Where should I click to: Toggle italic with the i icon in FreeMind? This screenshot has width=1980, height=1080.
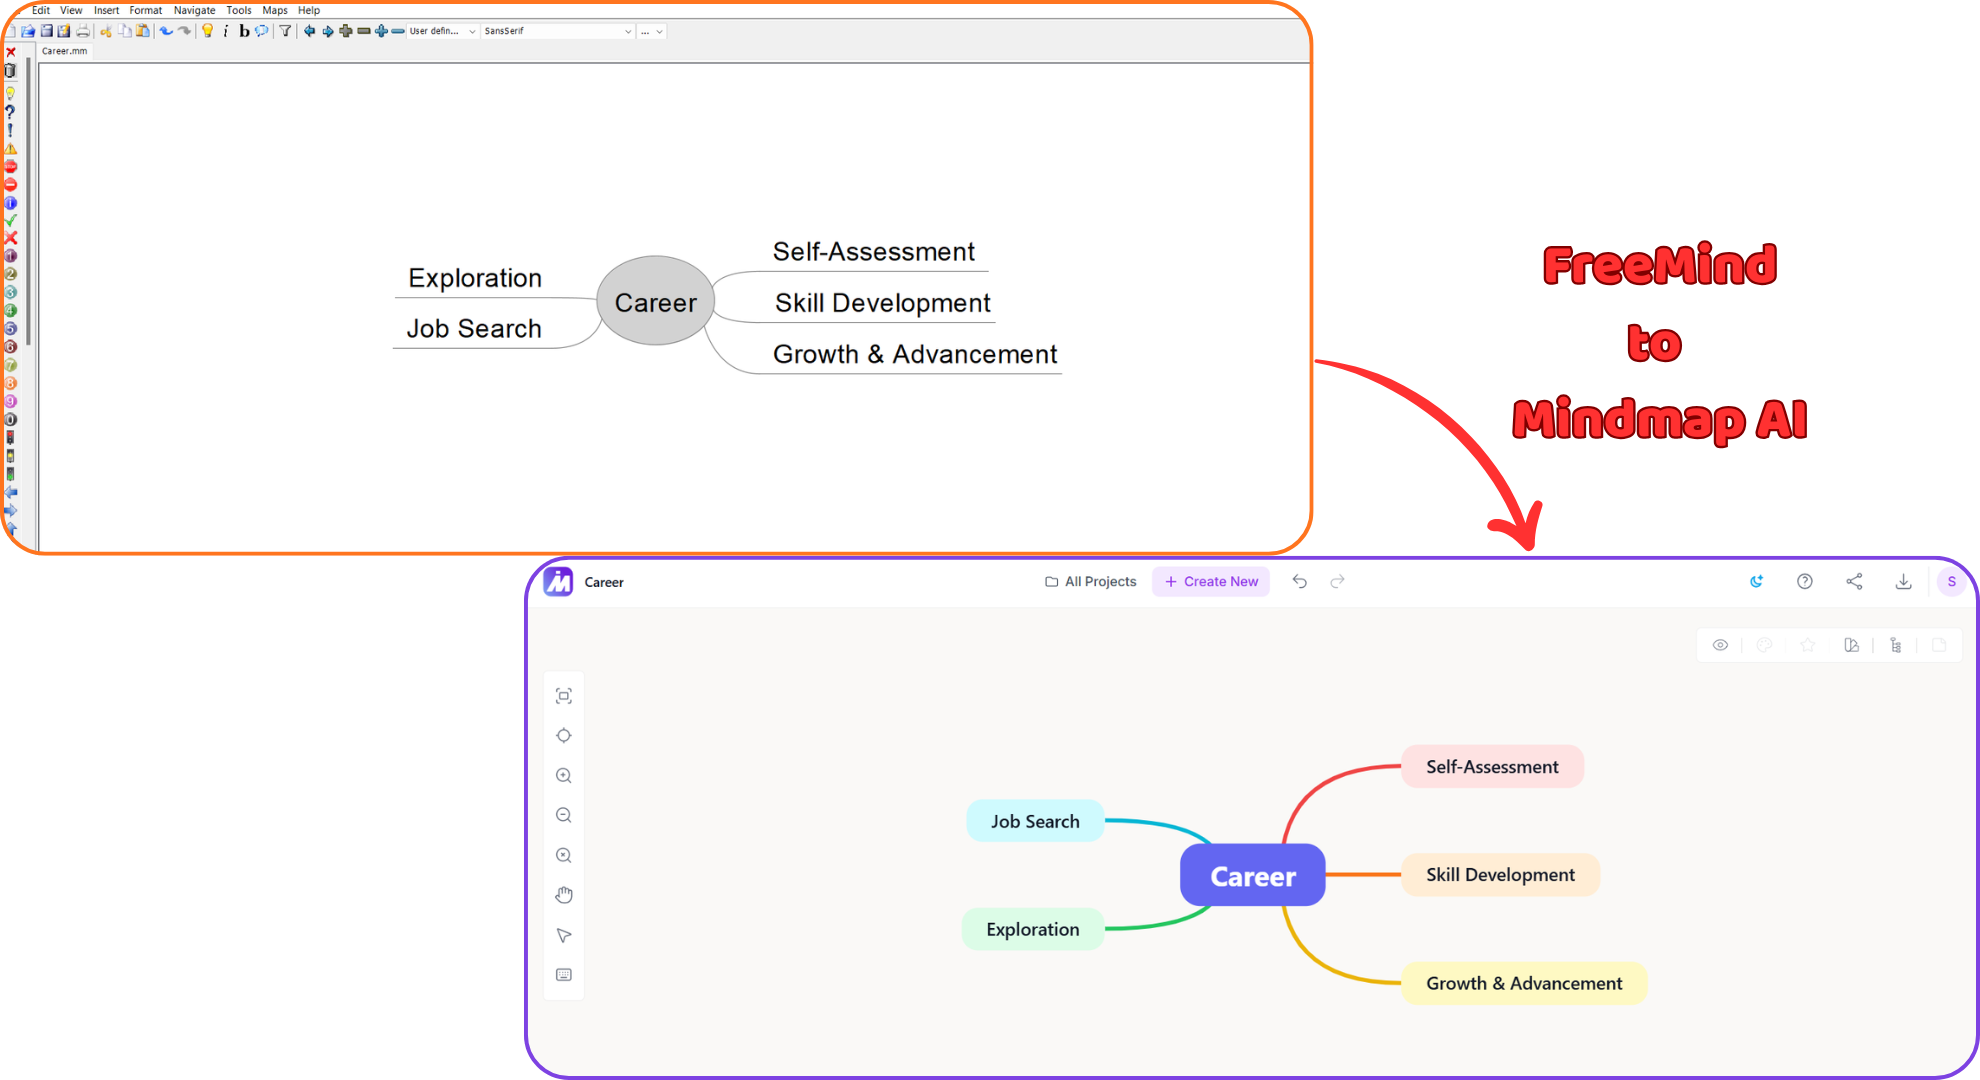tap(226, 31)
